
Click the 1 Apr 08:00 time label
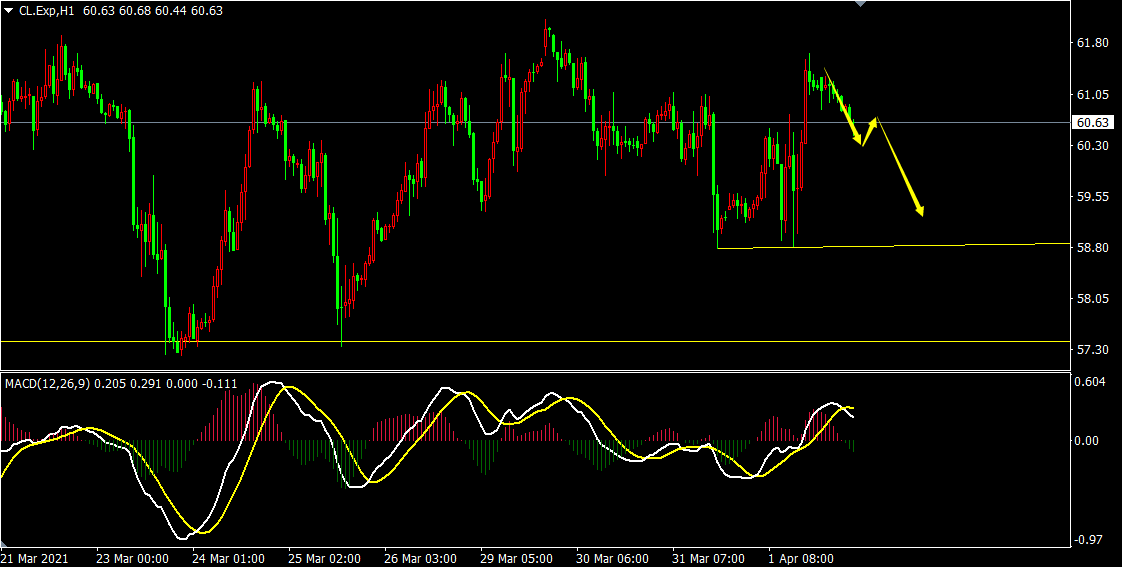(x=802, y=558)
